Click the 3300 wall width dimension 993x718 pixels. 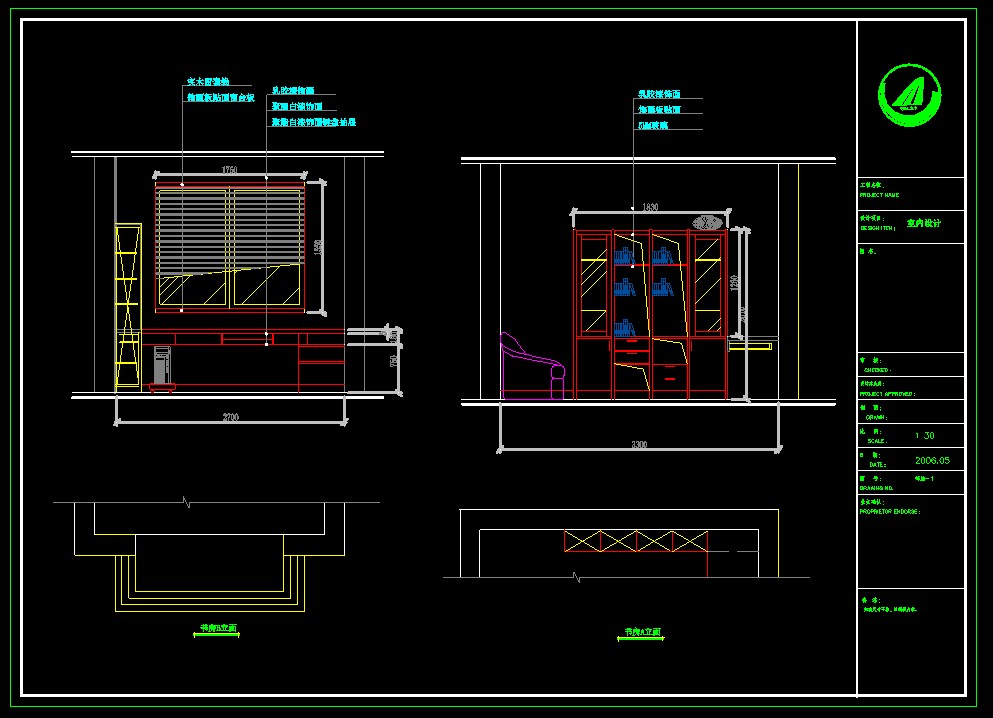(x=639, y=444)
